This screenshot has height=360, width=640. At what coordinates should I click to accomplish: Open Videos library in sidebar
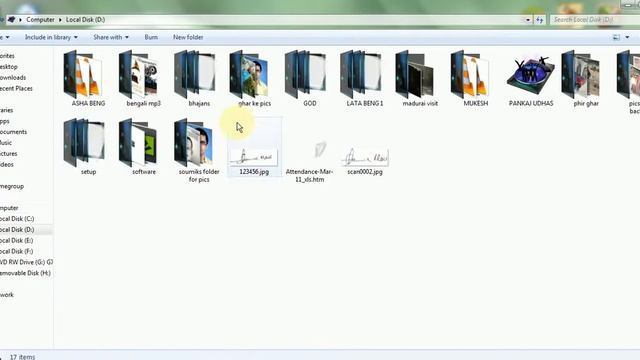(7, 164)
